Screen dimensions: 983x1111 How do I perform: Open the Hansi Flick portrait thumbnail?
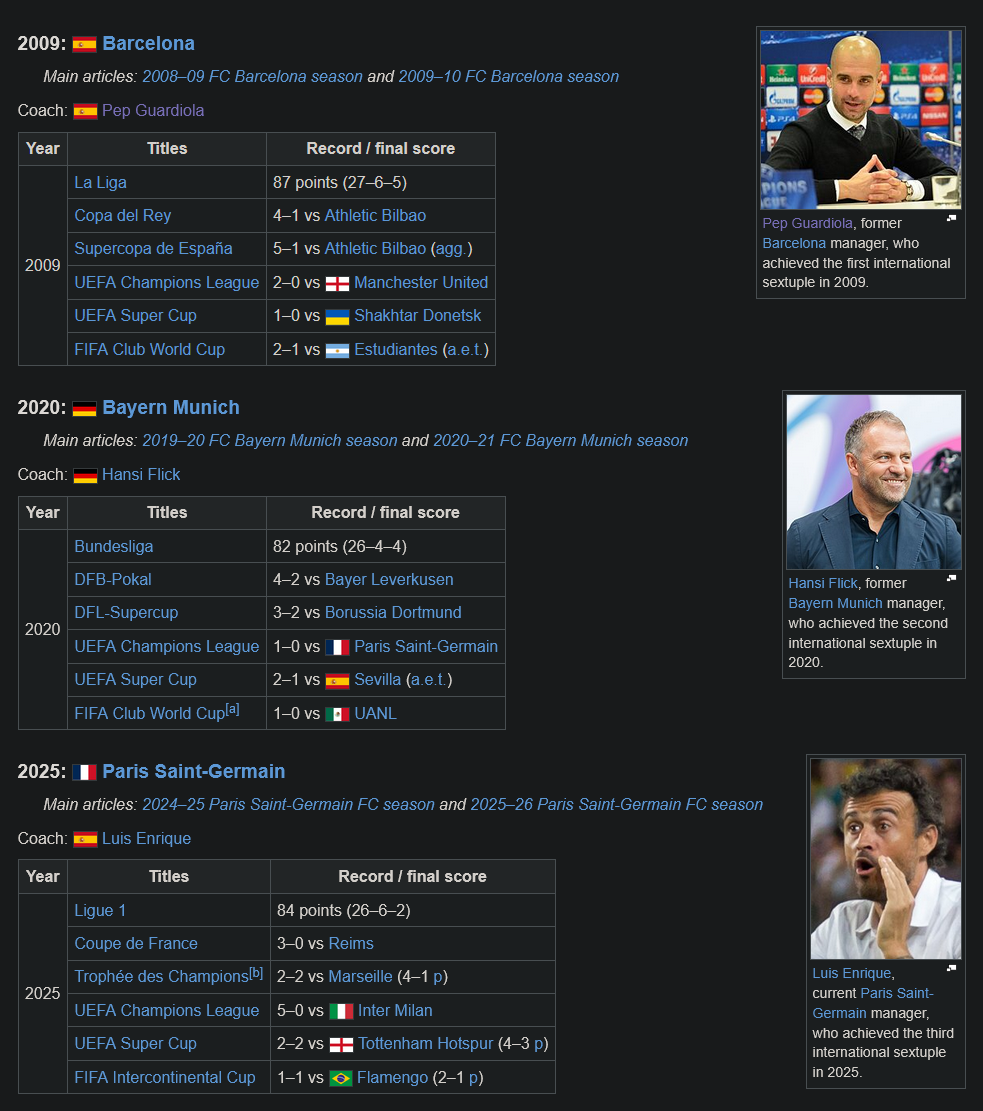pos(874,482)
